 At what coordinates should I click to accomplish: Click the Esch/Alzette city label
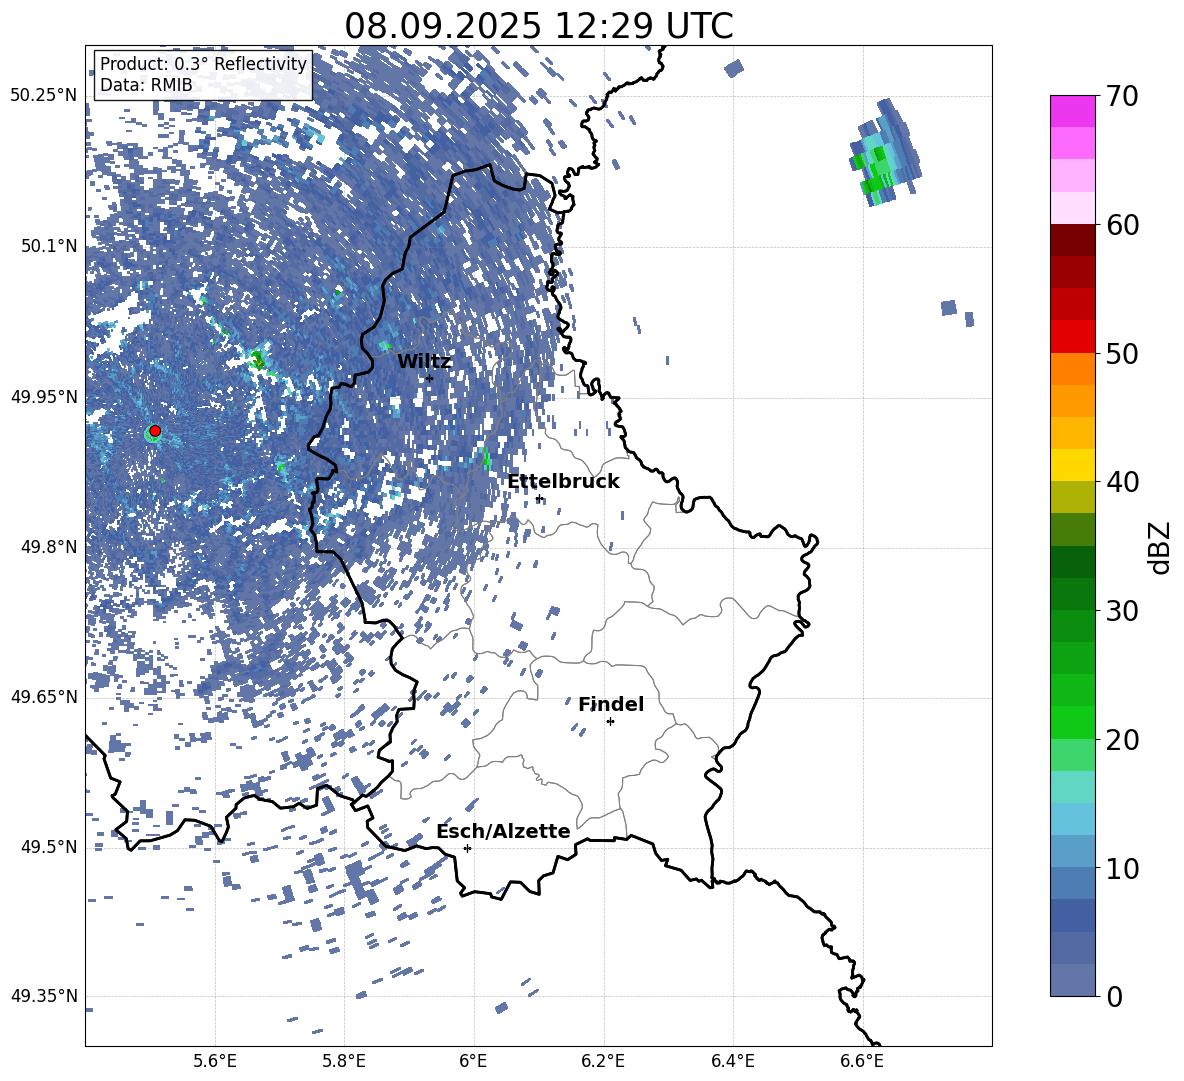(x=503, y=831)
